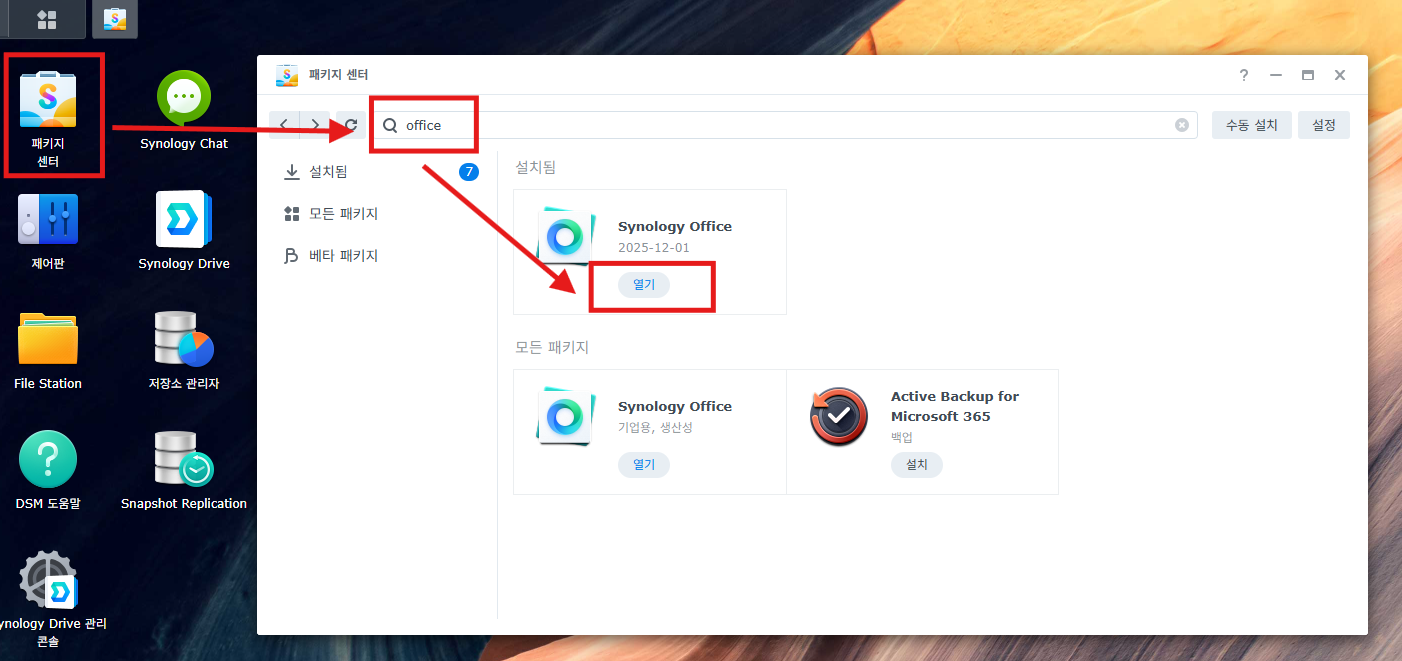The image size is (1402, 661).
Task: Maximize the Package Center window
Action: coord(1308,75)
